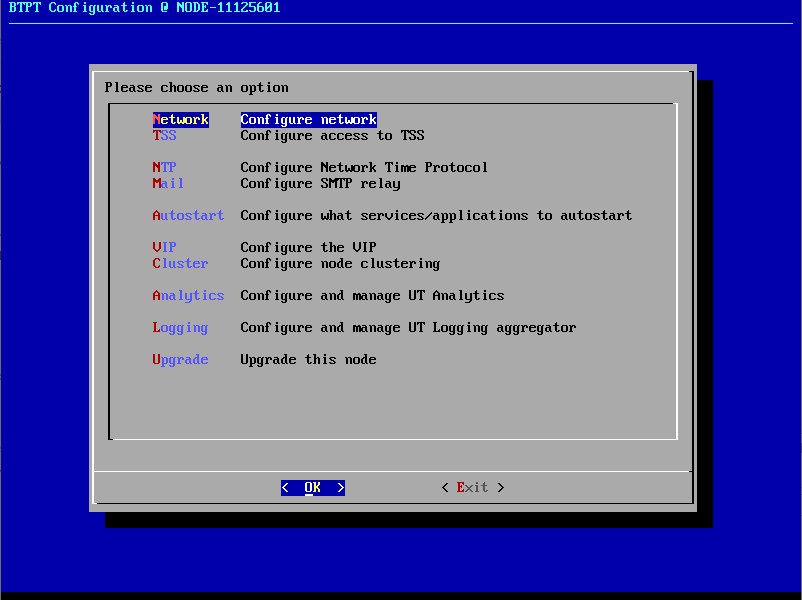Image resolution: width=802 pixels, height=600 pixels.
Task: Click 'Configure Network Time Protocol' description
Action: pos(364,167)
